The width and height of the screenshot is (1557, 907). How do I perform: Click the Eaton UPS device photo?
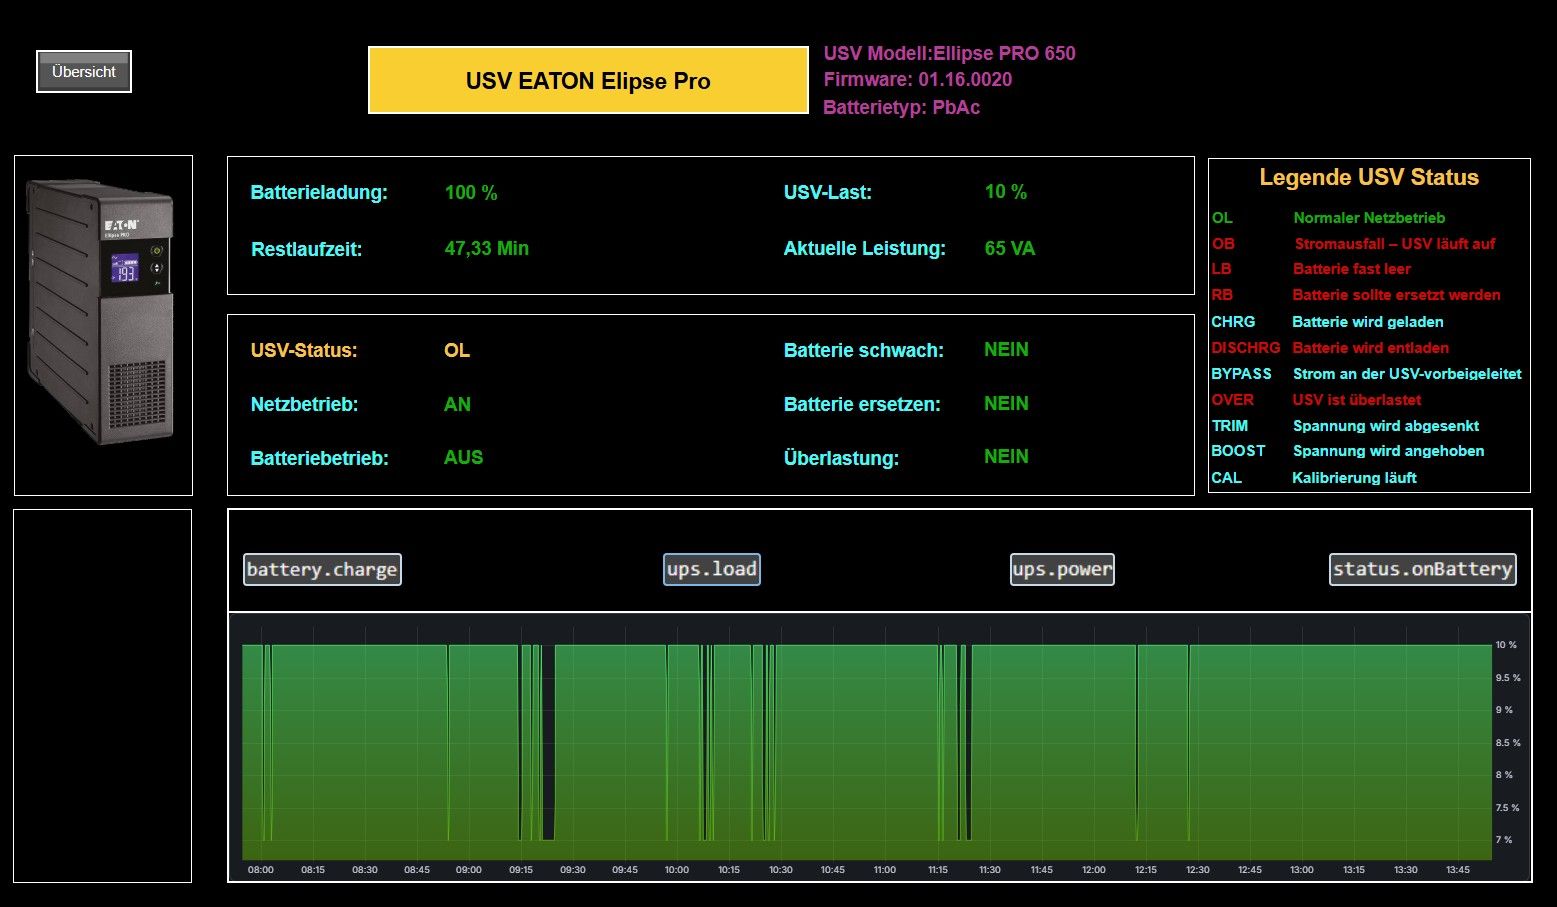(x=102, y=310)
